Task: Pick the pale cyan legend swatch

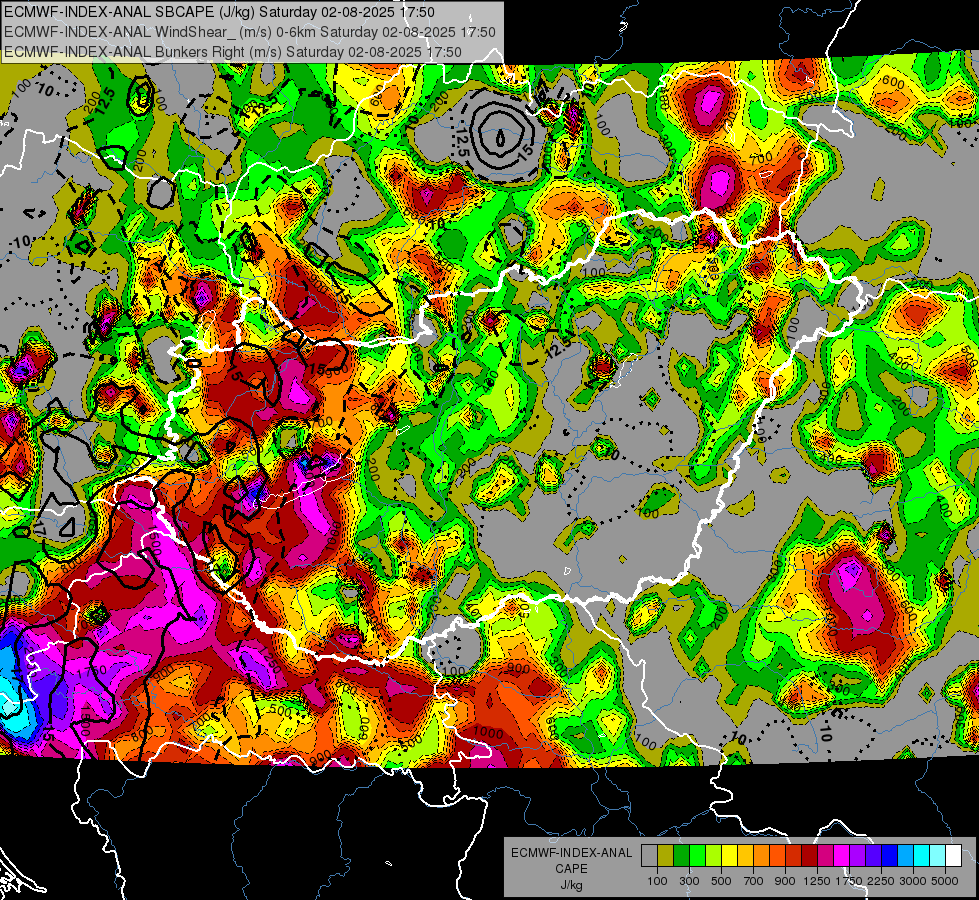Action: 938,855
